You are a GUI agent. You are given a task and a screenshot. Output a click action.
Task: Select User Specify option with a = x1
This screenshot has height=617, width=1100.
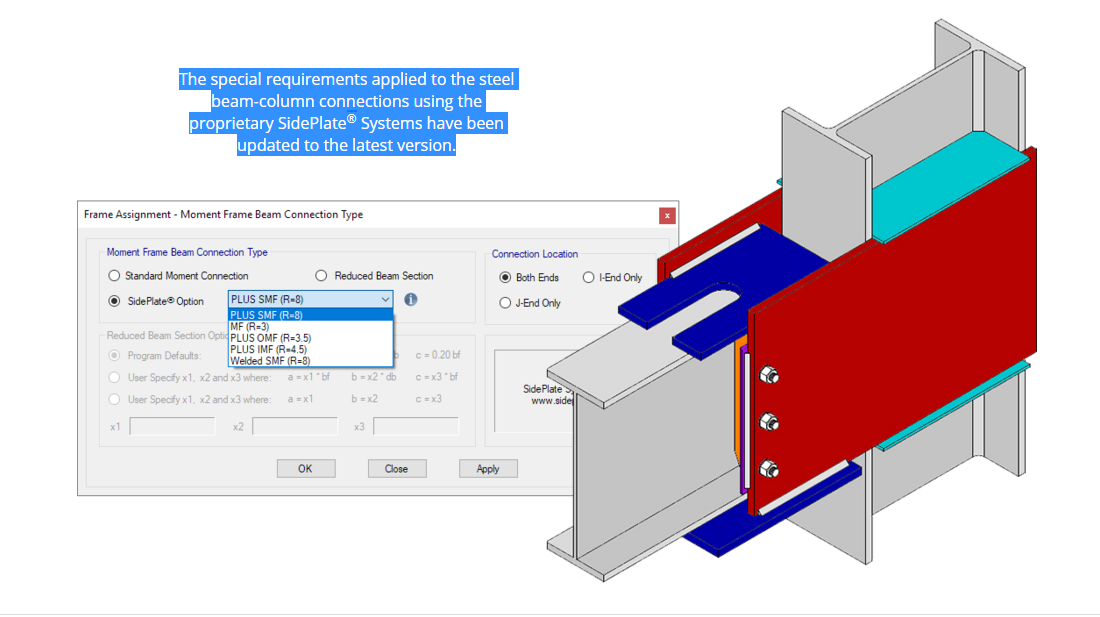(114, 399)
